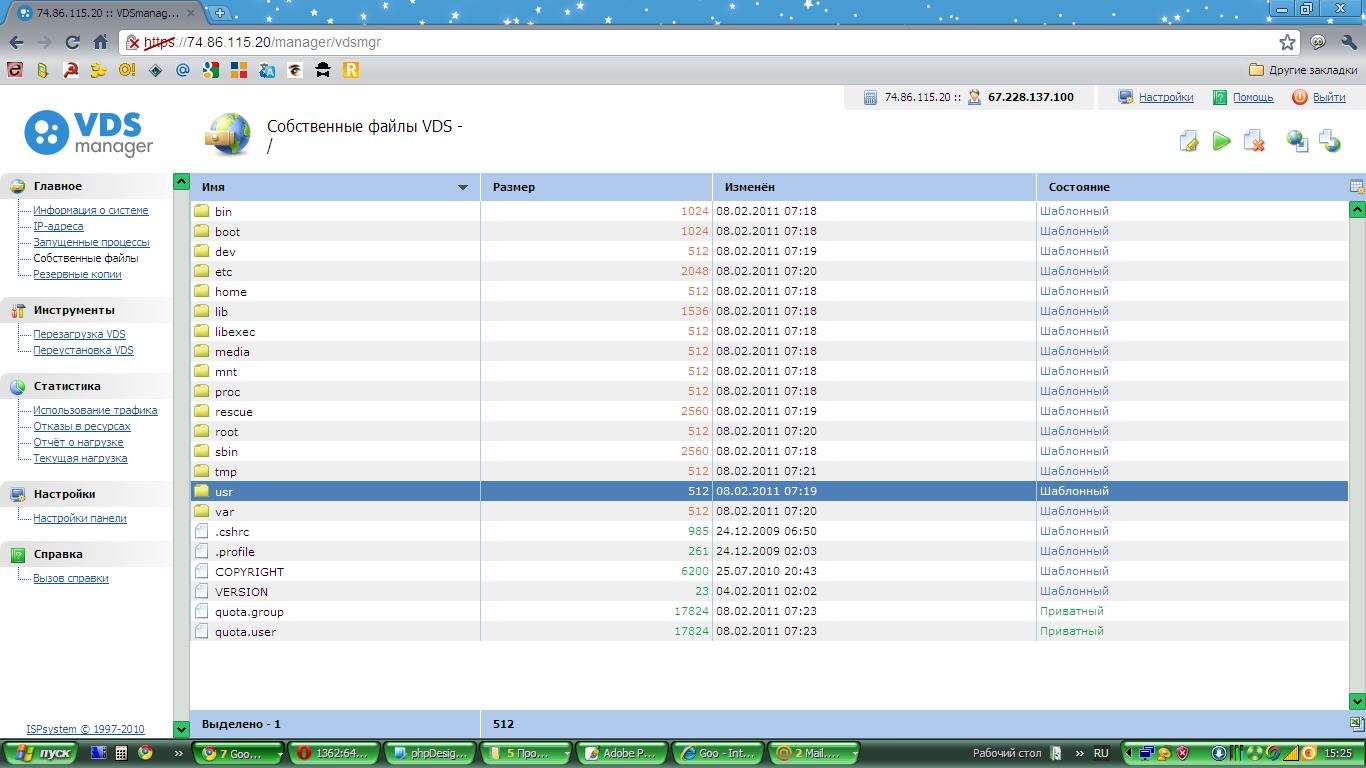Collapse the Инструменты sidebar section
The height and width of the screenshot is (768, 1366).
pos(73,310)
